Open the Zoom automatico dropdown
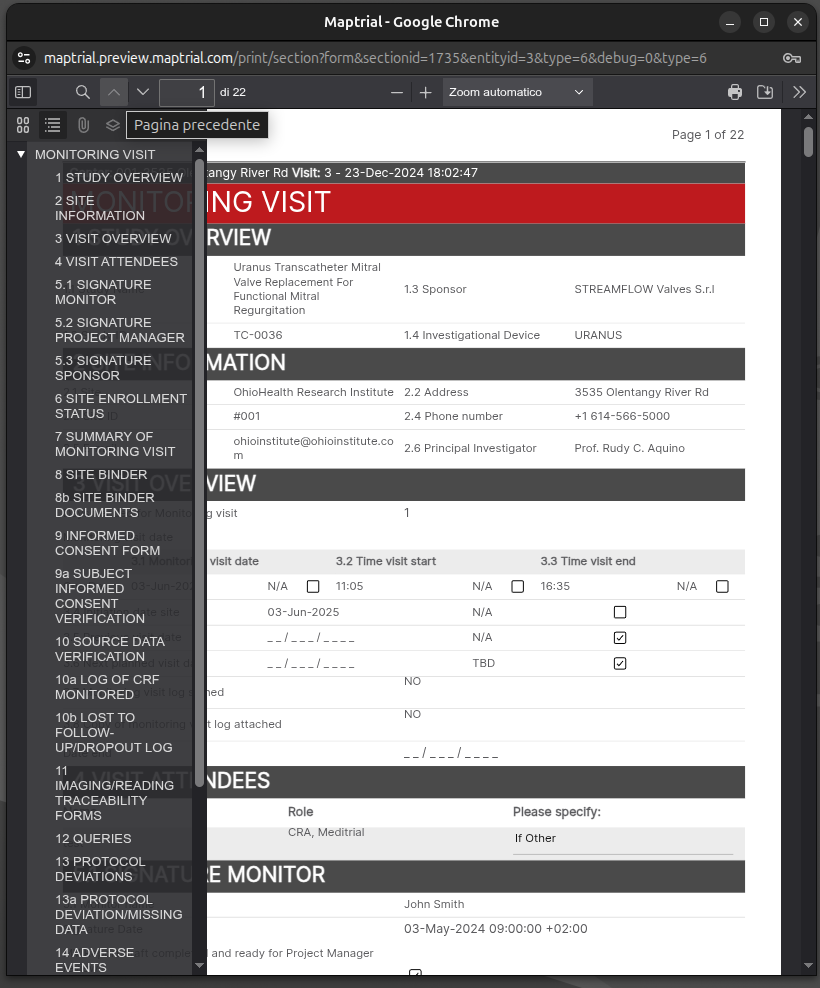This screenshot has height=988, width=820. point(517,93)
